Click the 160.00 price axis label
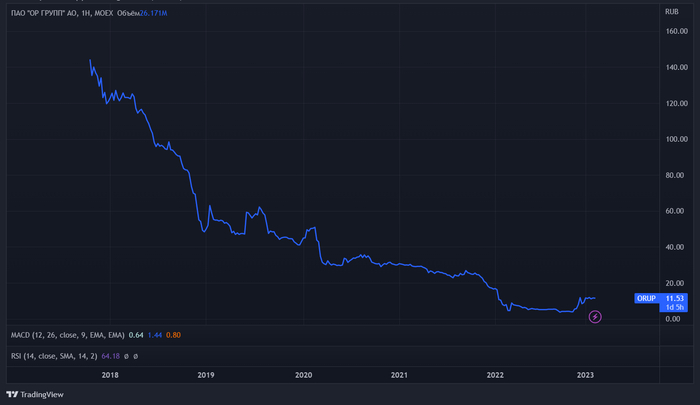Screen dimensions: 700x405 point(676,31)
